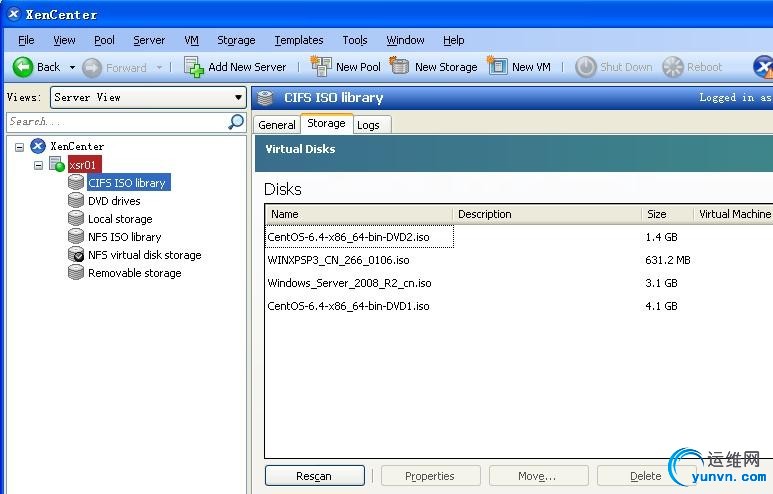
Task: Open the Server View dropdown
Action: click(x=239, y=98)
